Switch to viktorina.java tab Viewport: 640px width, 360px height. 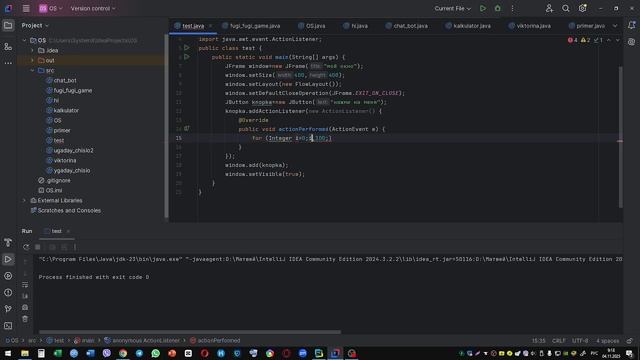click(x=529, y=26)
